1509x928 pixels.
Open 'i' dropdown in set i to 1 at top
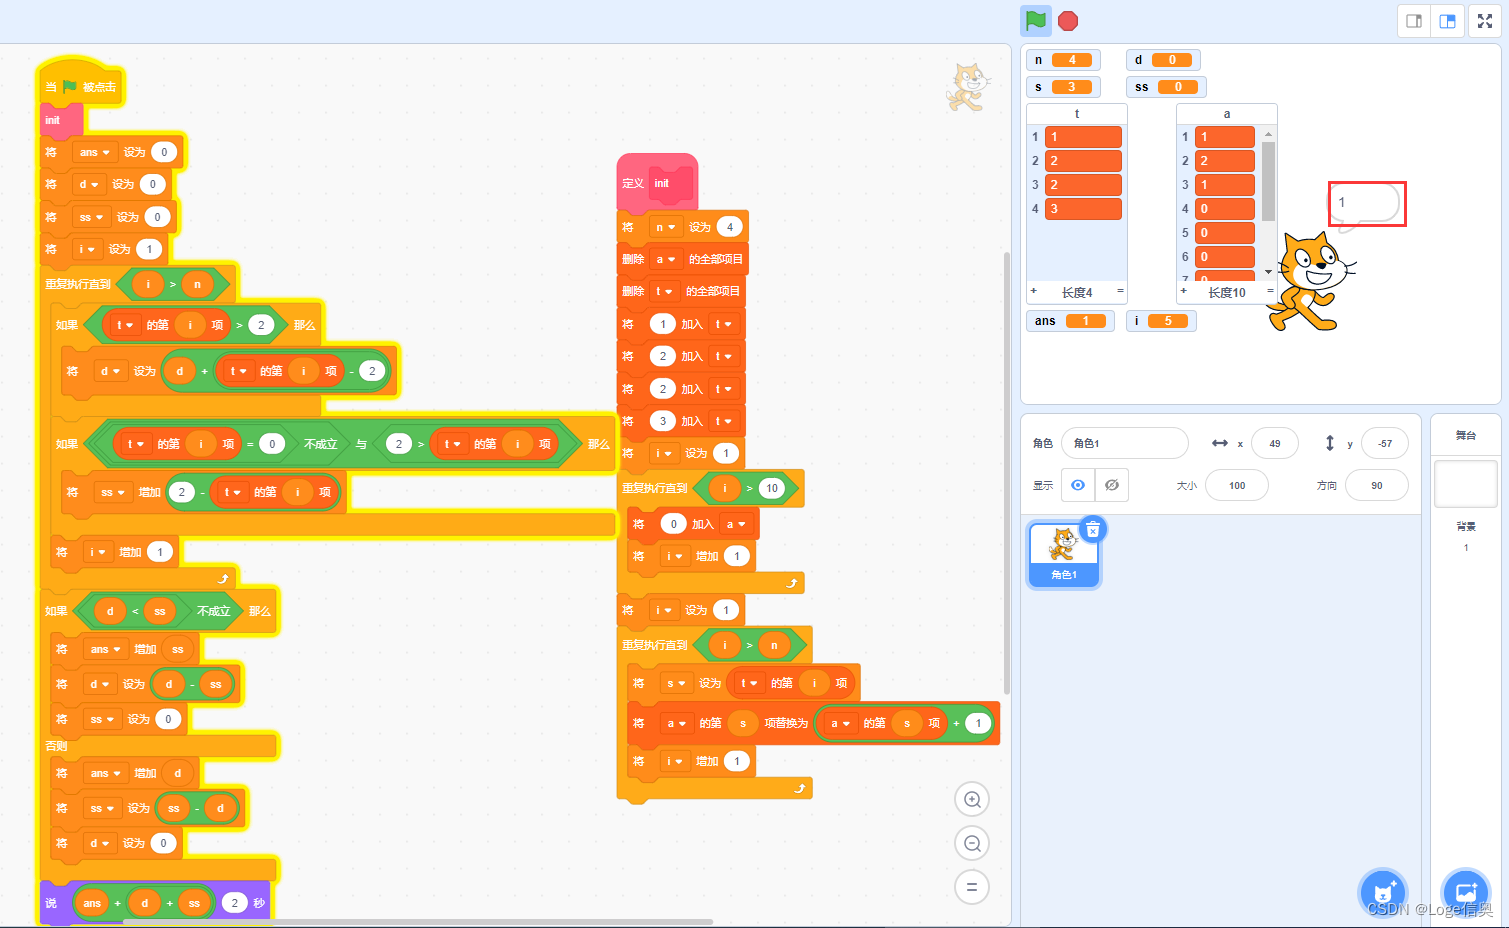point(86,249)
